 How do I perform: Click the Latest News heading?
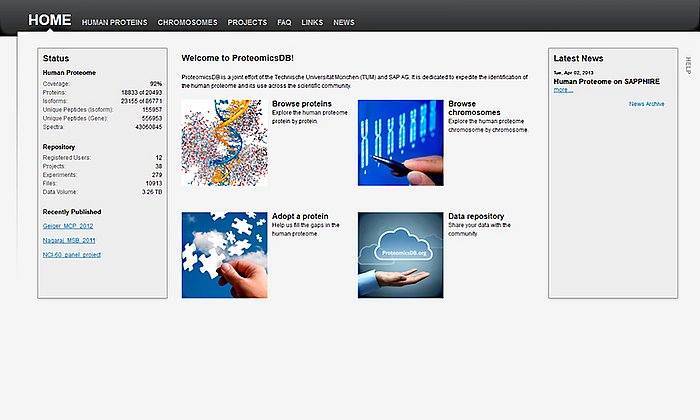coord(578,58)
